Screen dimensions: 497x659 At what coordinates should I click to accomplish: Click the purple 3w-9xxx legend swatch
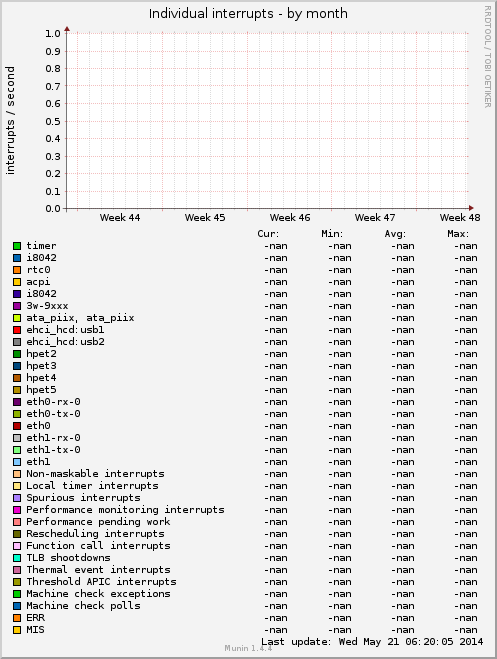(17, 306)
